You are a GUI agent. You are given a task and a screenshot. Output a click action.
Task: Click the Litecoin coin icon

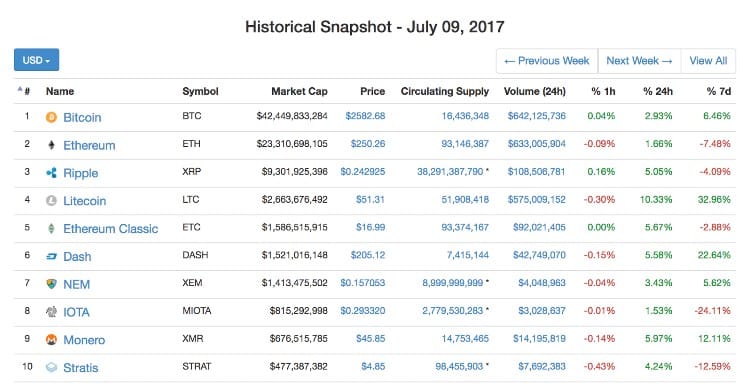51,201
